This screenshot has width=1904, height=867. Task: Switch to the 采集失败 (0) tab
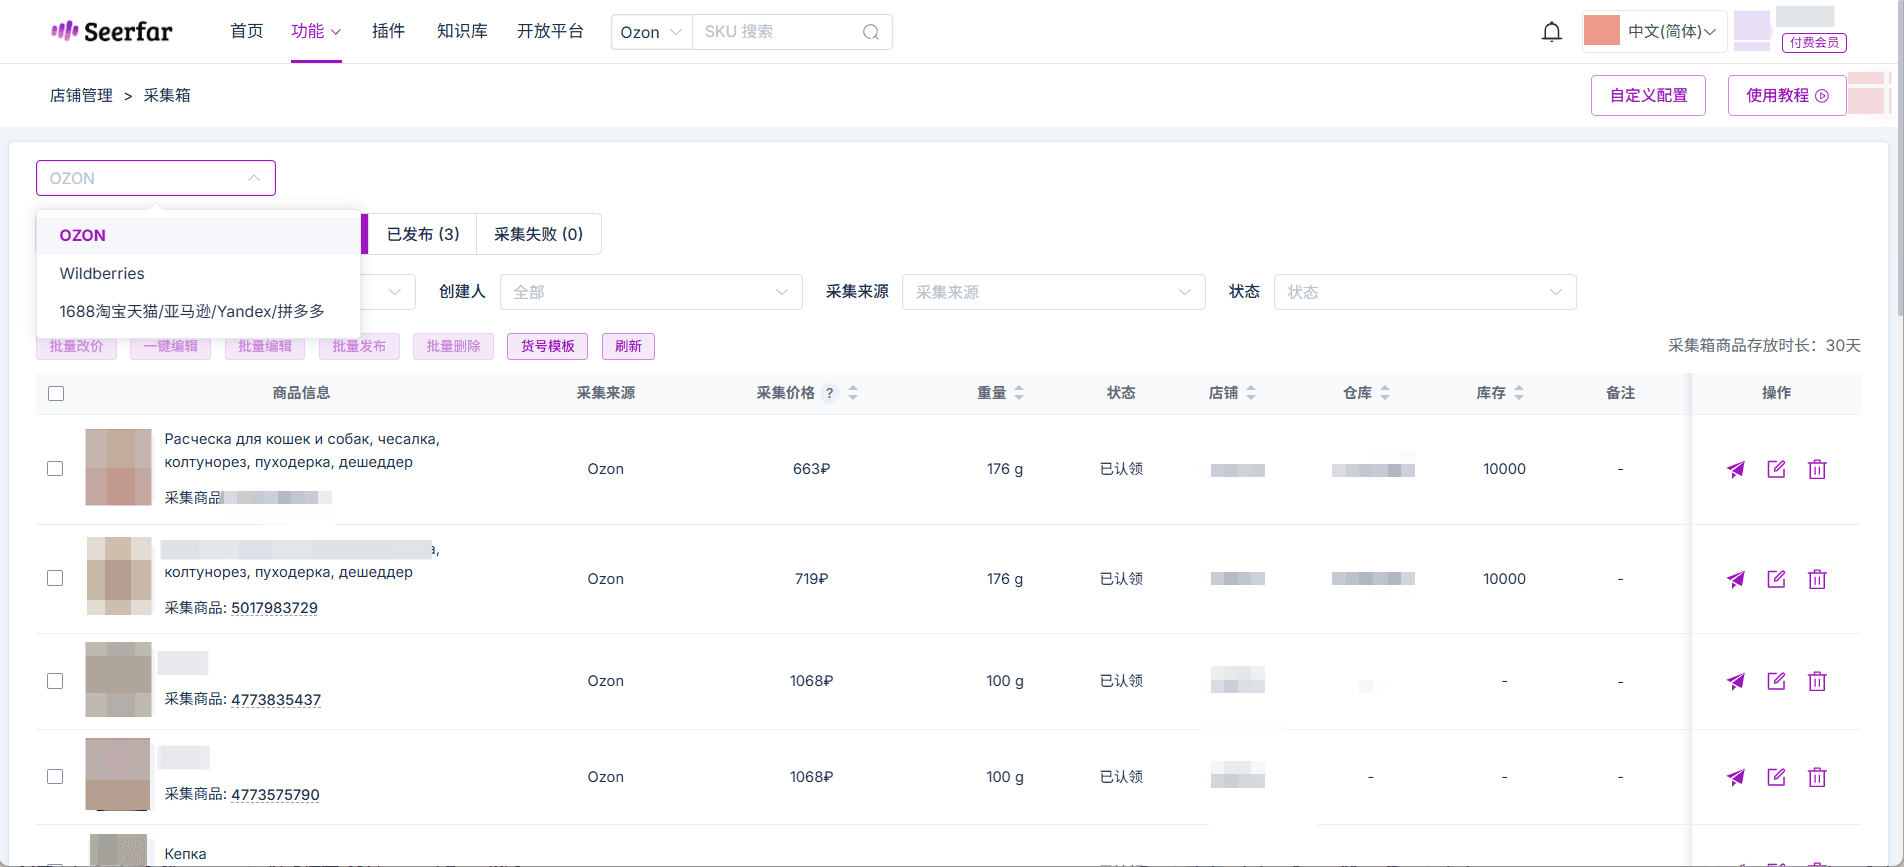[539, 234]
